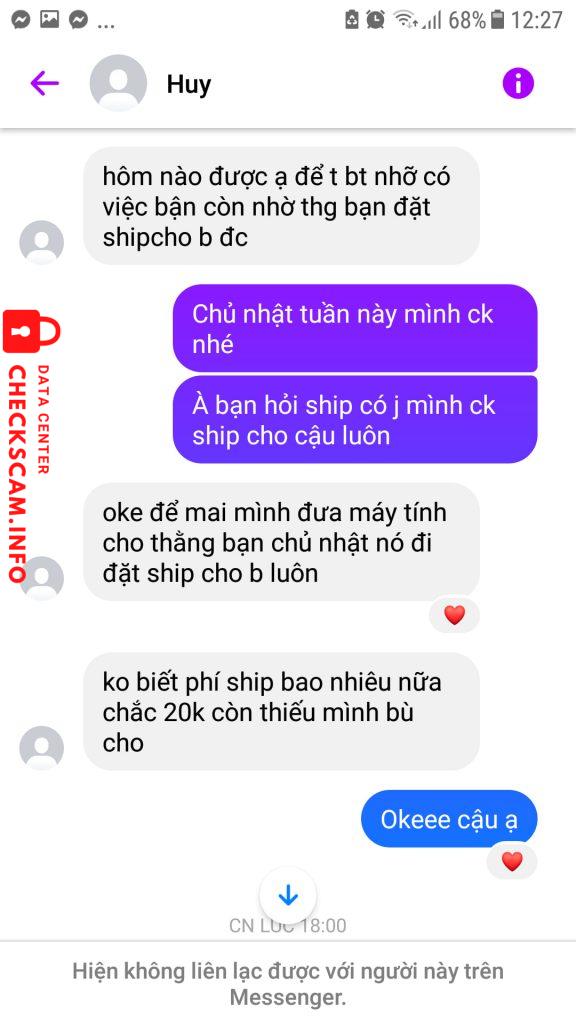576x1024 pixels.
Task: Tap the 'Hiện không liên lạc được' notice
Action: coord(288,984)
